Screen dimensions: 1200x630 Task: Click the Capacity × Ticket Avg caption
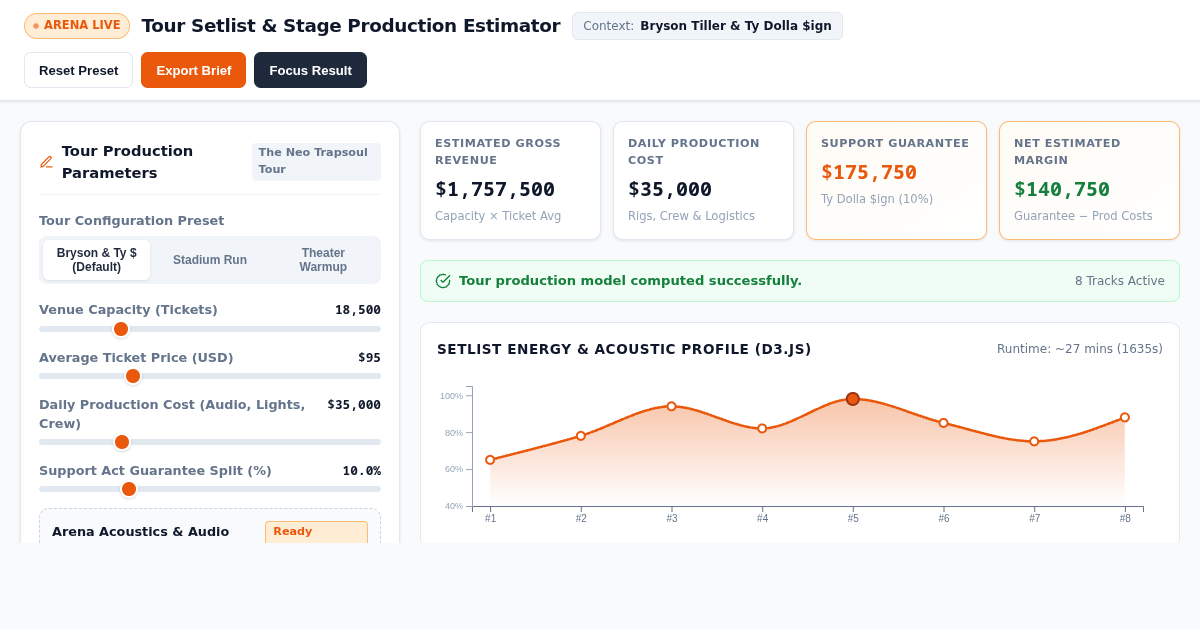[x=498, y=216]
